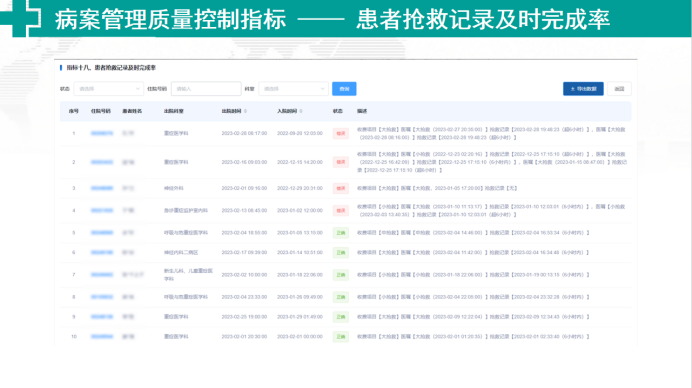
Task: Click the green 正确 status tag in row 6
Action: [341, 252]
